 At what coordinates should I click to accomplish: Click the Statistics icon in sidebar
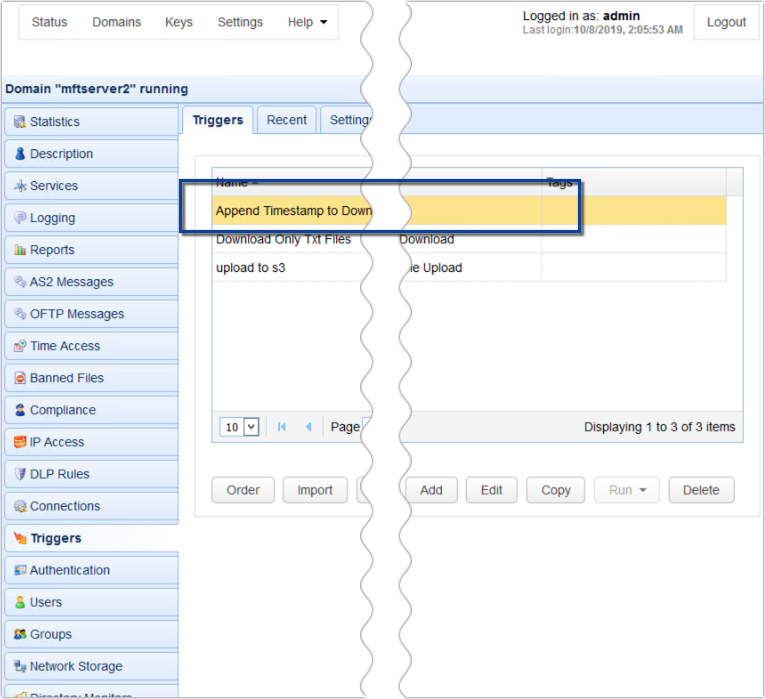(20, 122)
